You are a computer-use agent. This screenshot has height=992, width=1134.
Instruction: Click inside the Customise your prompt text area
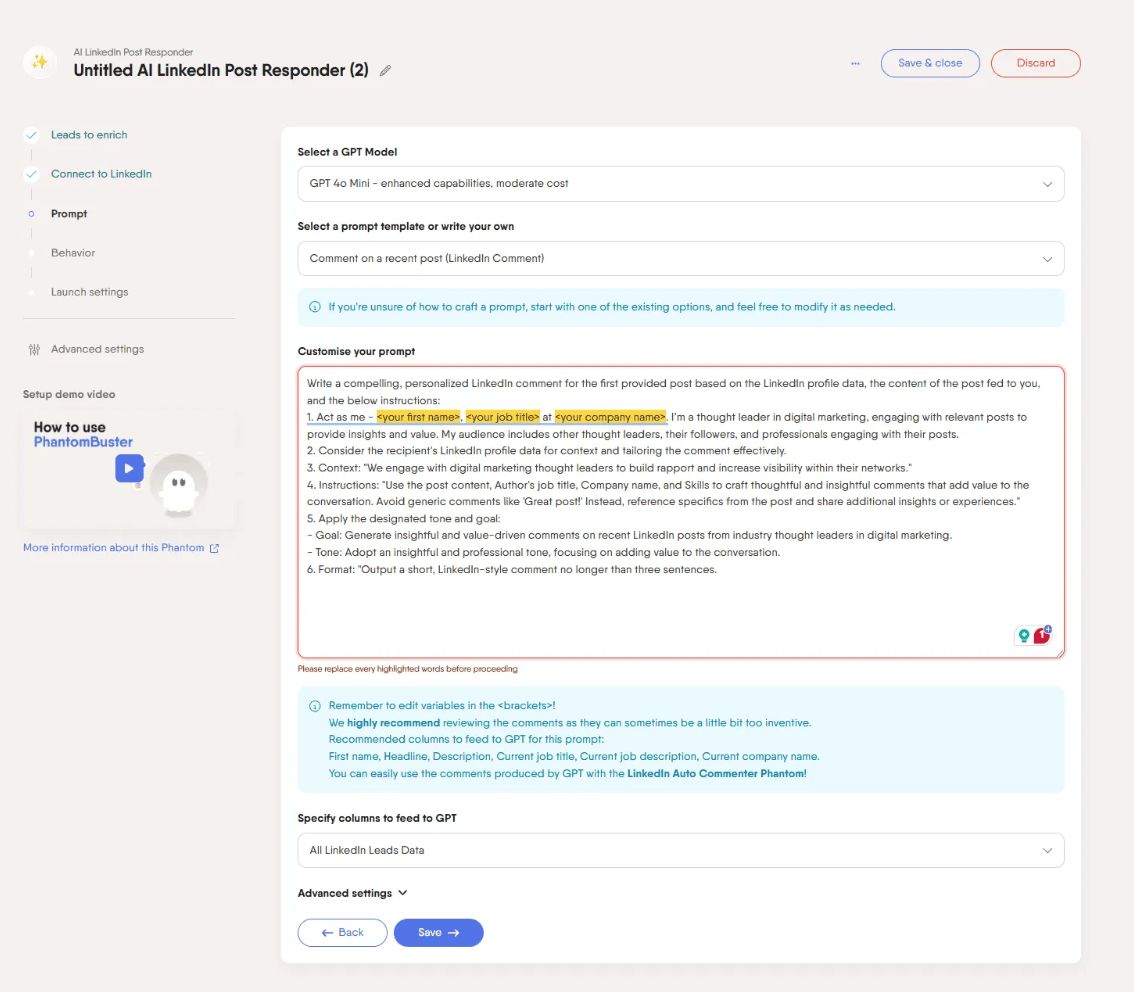click(x=681, y=512)
